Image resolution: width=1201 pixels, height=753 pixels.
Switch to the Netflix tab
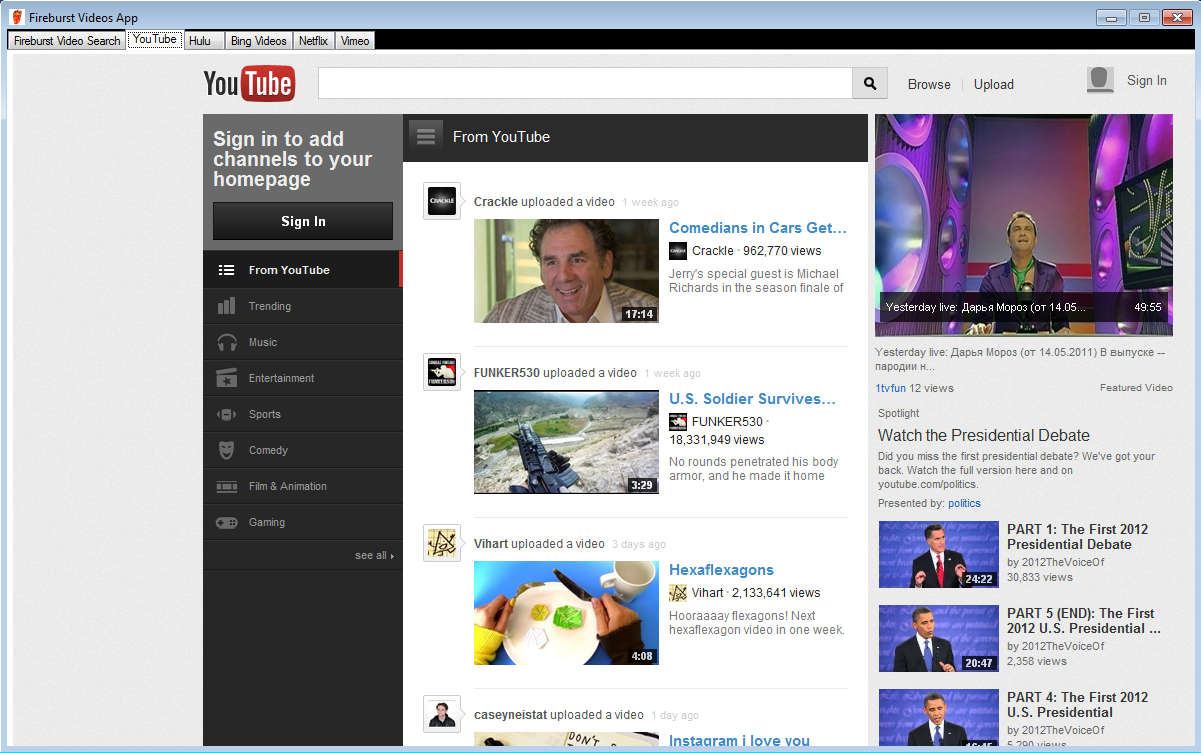pos(313,41)
